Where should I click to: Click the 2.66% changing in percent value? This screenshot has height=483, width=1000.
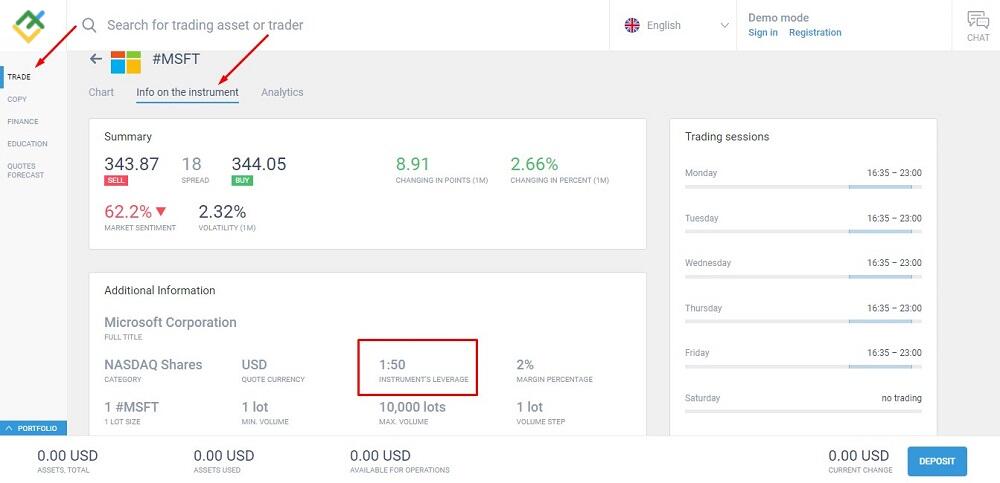pos(534,164)
